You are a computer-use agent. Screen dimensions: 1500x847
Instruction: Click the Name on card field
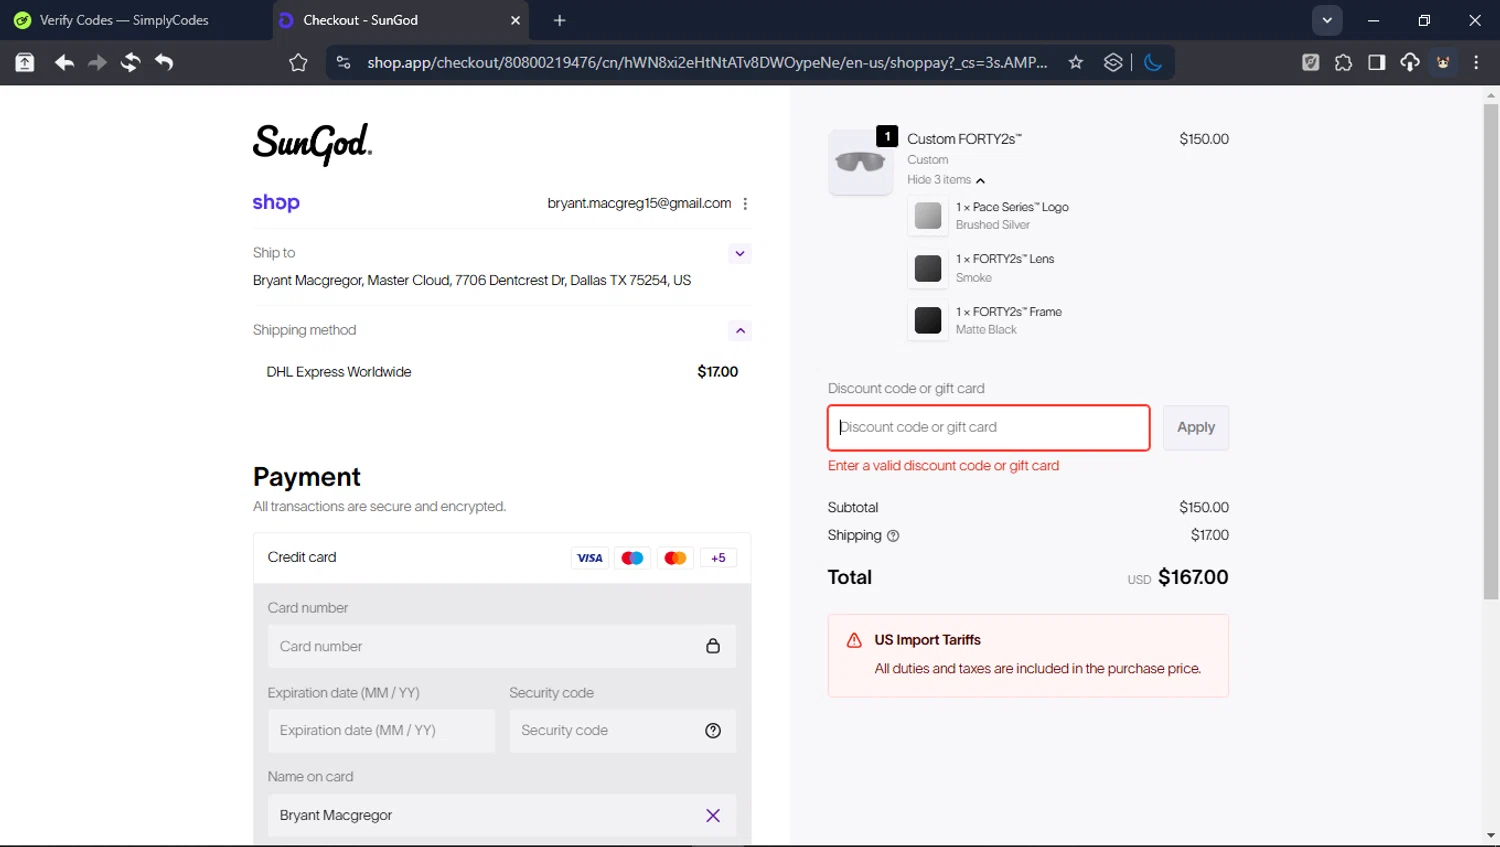coord(502,816)
